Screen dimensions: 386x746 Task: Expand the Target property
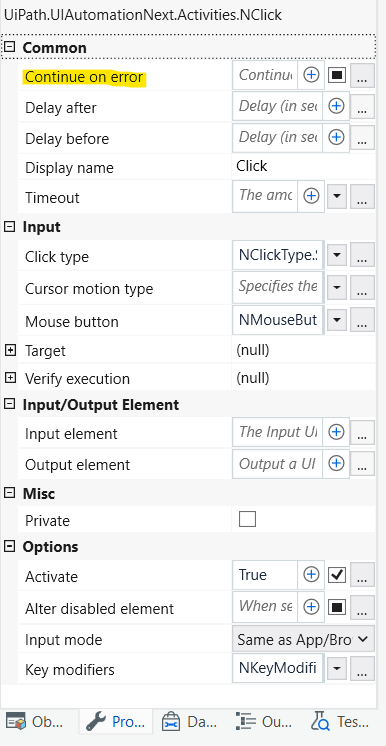[x=10, y=351]
